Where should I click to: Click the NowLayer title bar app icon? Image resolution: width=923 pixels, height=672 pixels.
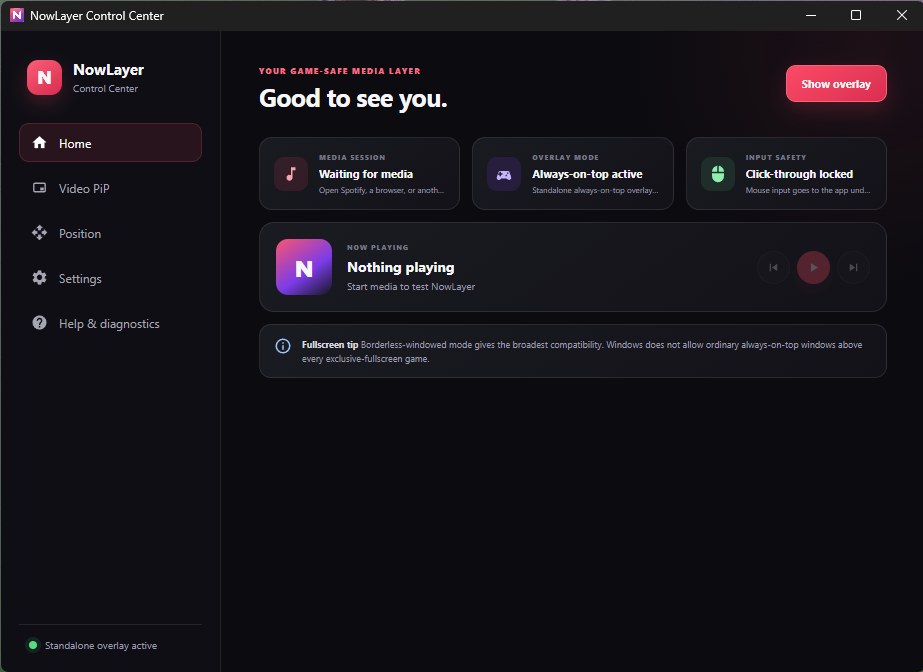click(x=16, y=15)
